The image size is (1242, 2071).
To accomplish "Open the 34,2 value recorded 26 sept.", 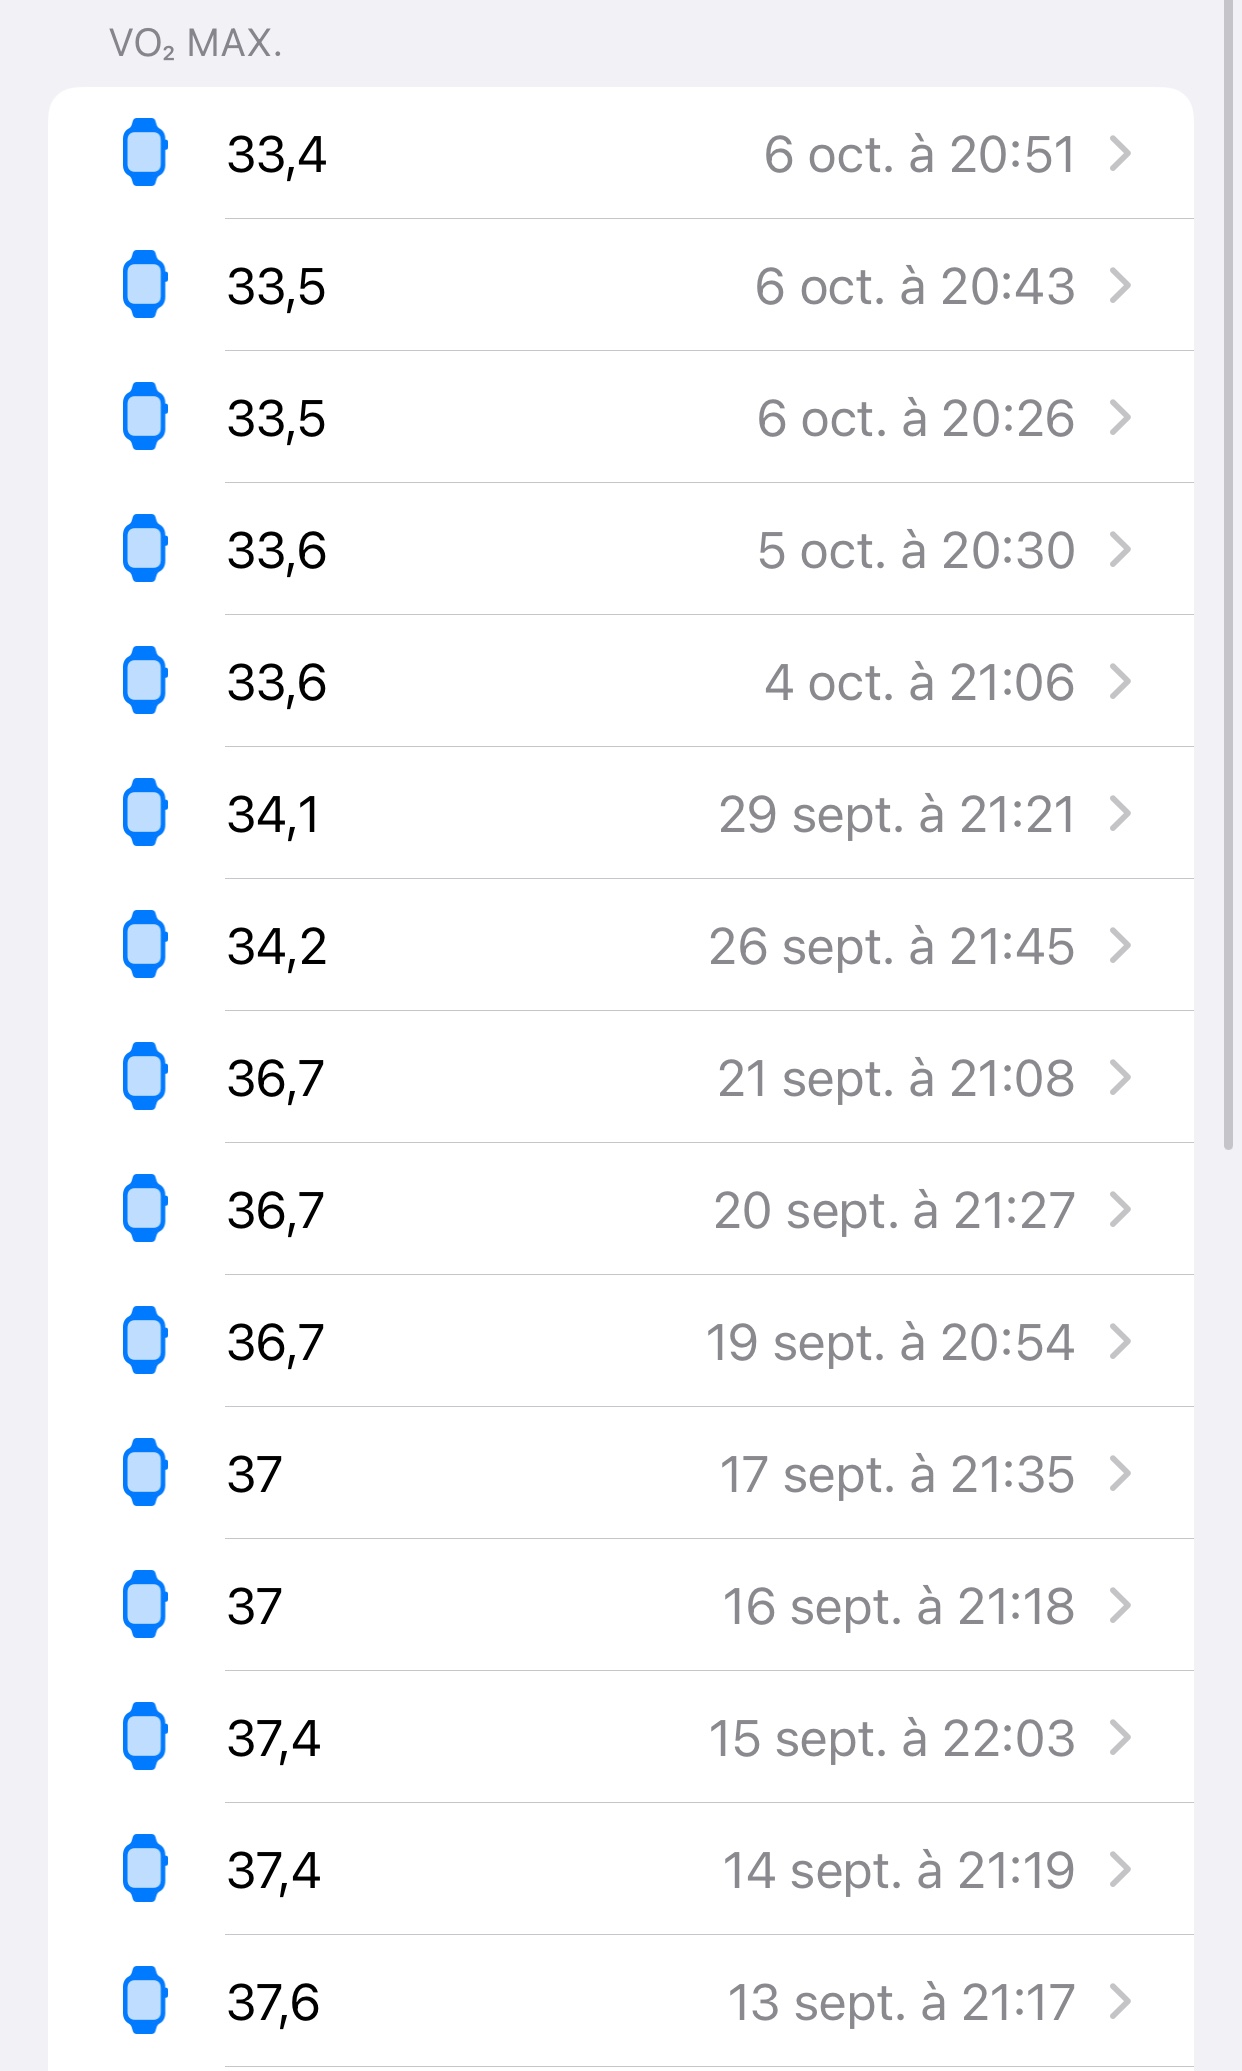I will pyautogui.click(x=277, y=946).
